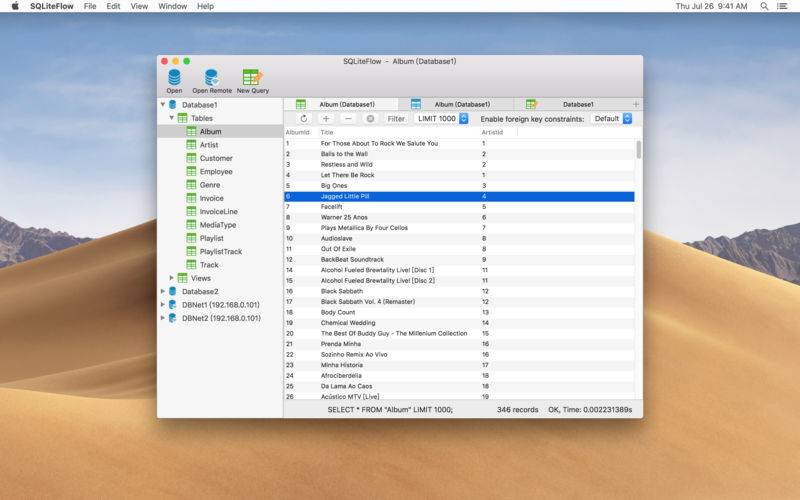Switch to the Database1 query tab
The image size is (800, 500).
click(570, 104)
